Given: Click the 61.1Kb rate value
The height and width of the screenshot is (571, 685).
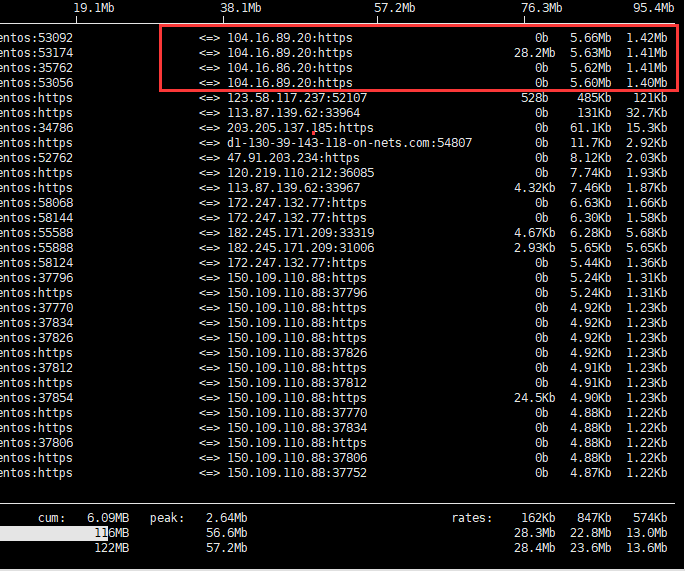Looking at the screenshot, I should pyautogui.click(x=590, y=128).
